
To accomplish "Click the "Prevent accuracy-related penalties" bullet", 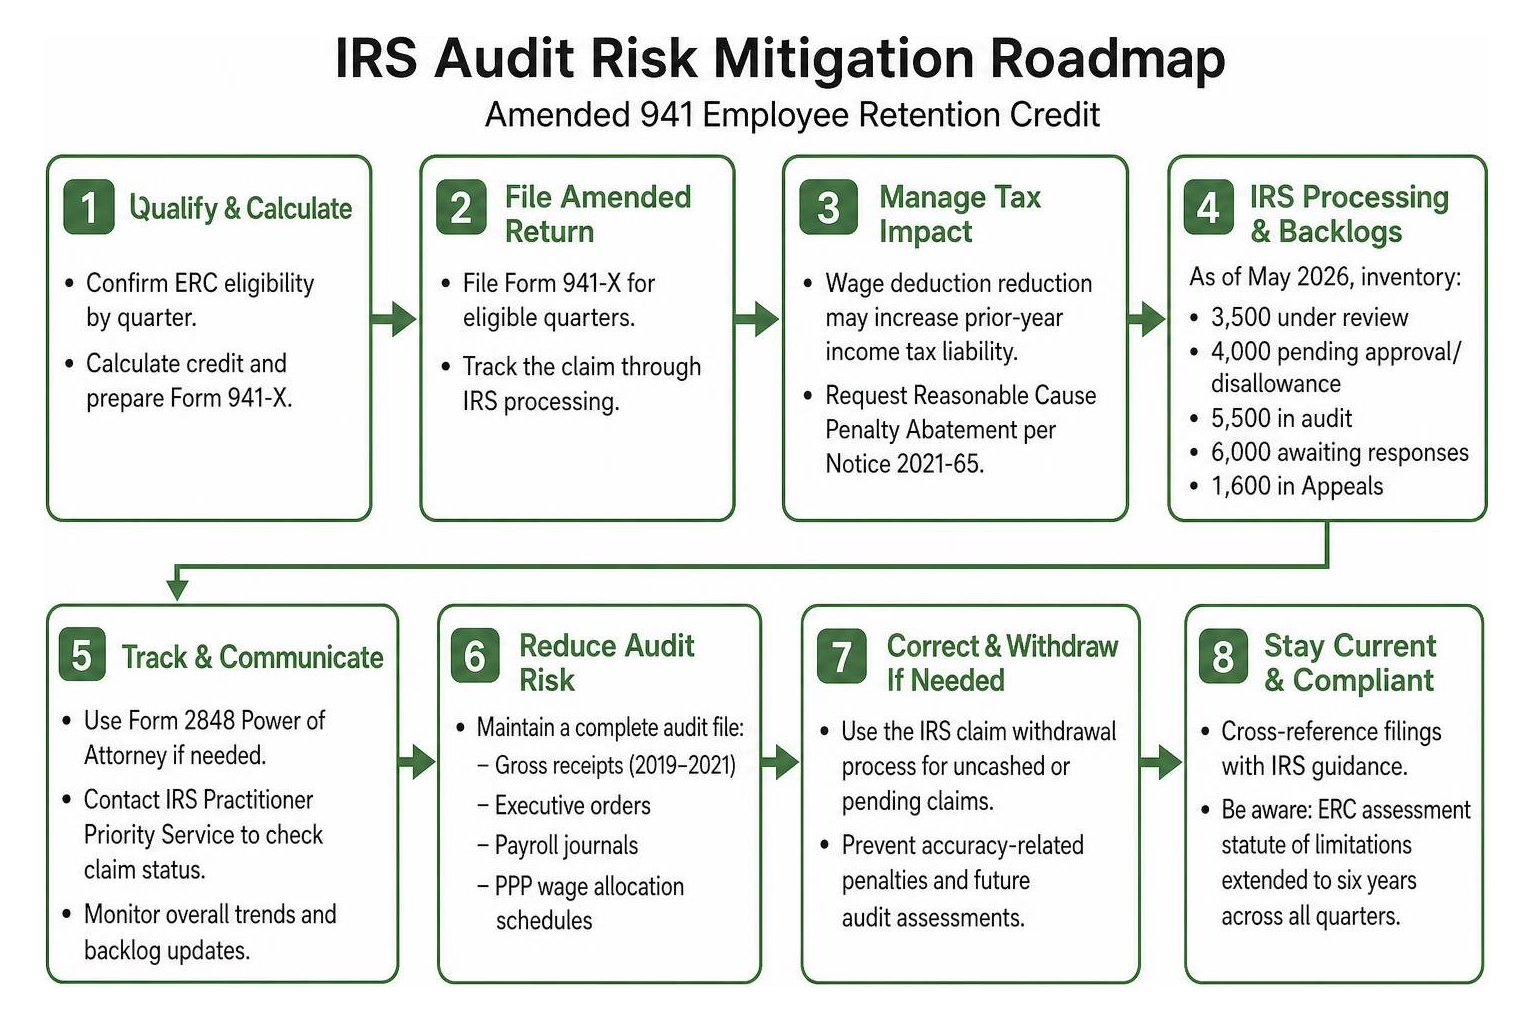I will pos(962,881).
